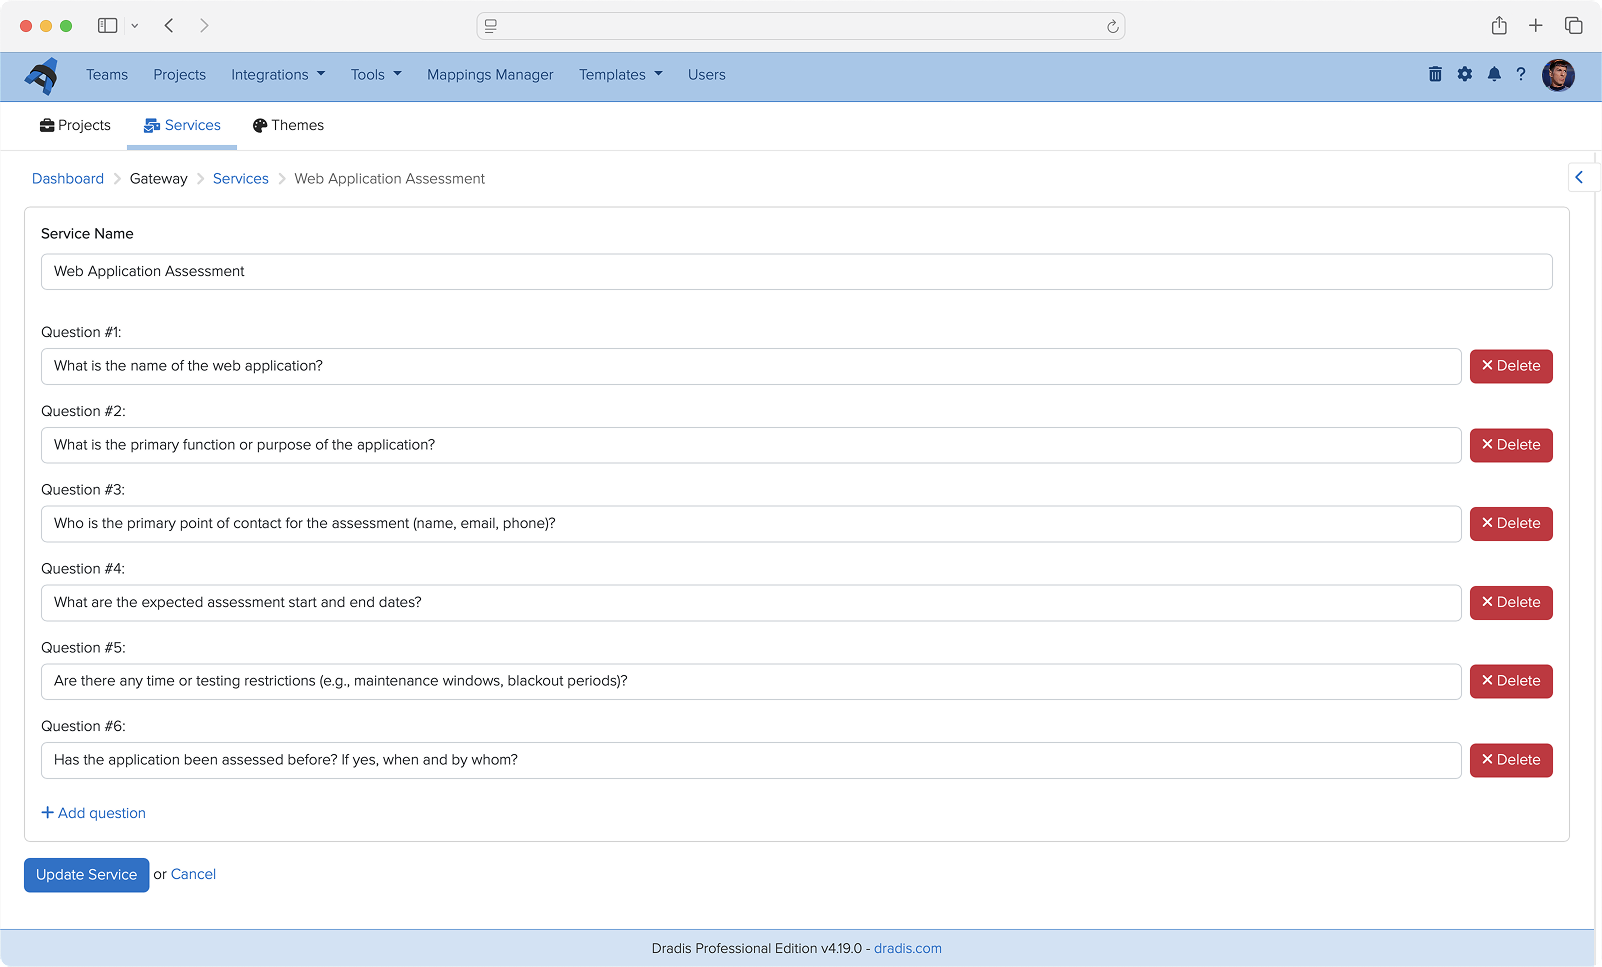Screen dimensions: 1602x967
Task: Click into the Service Name field
Action: pos(796,272)
